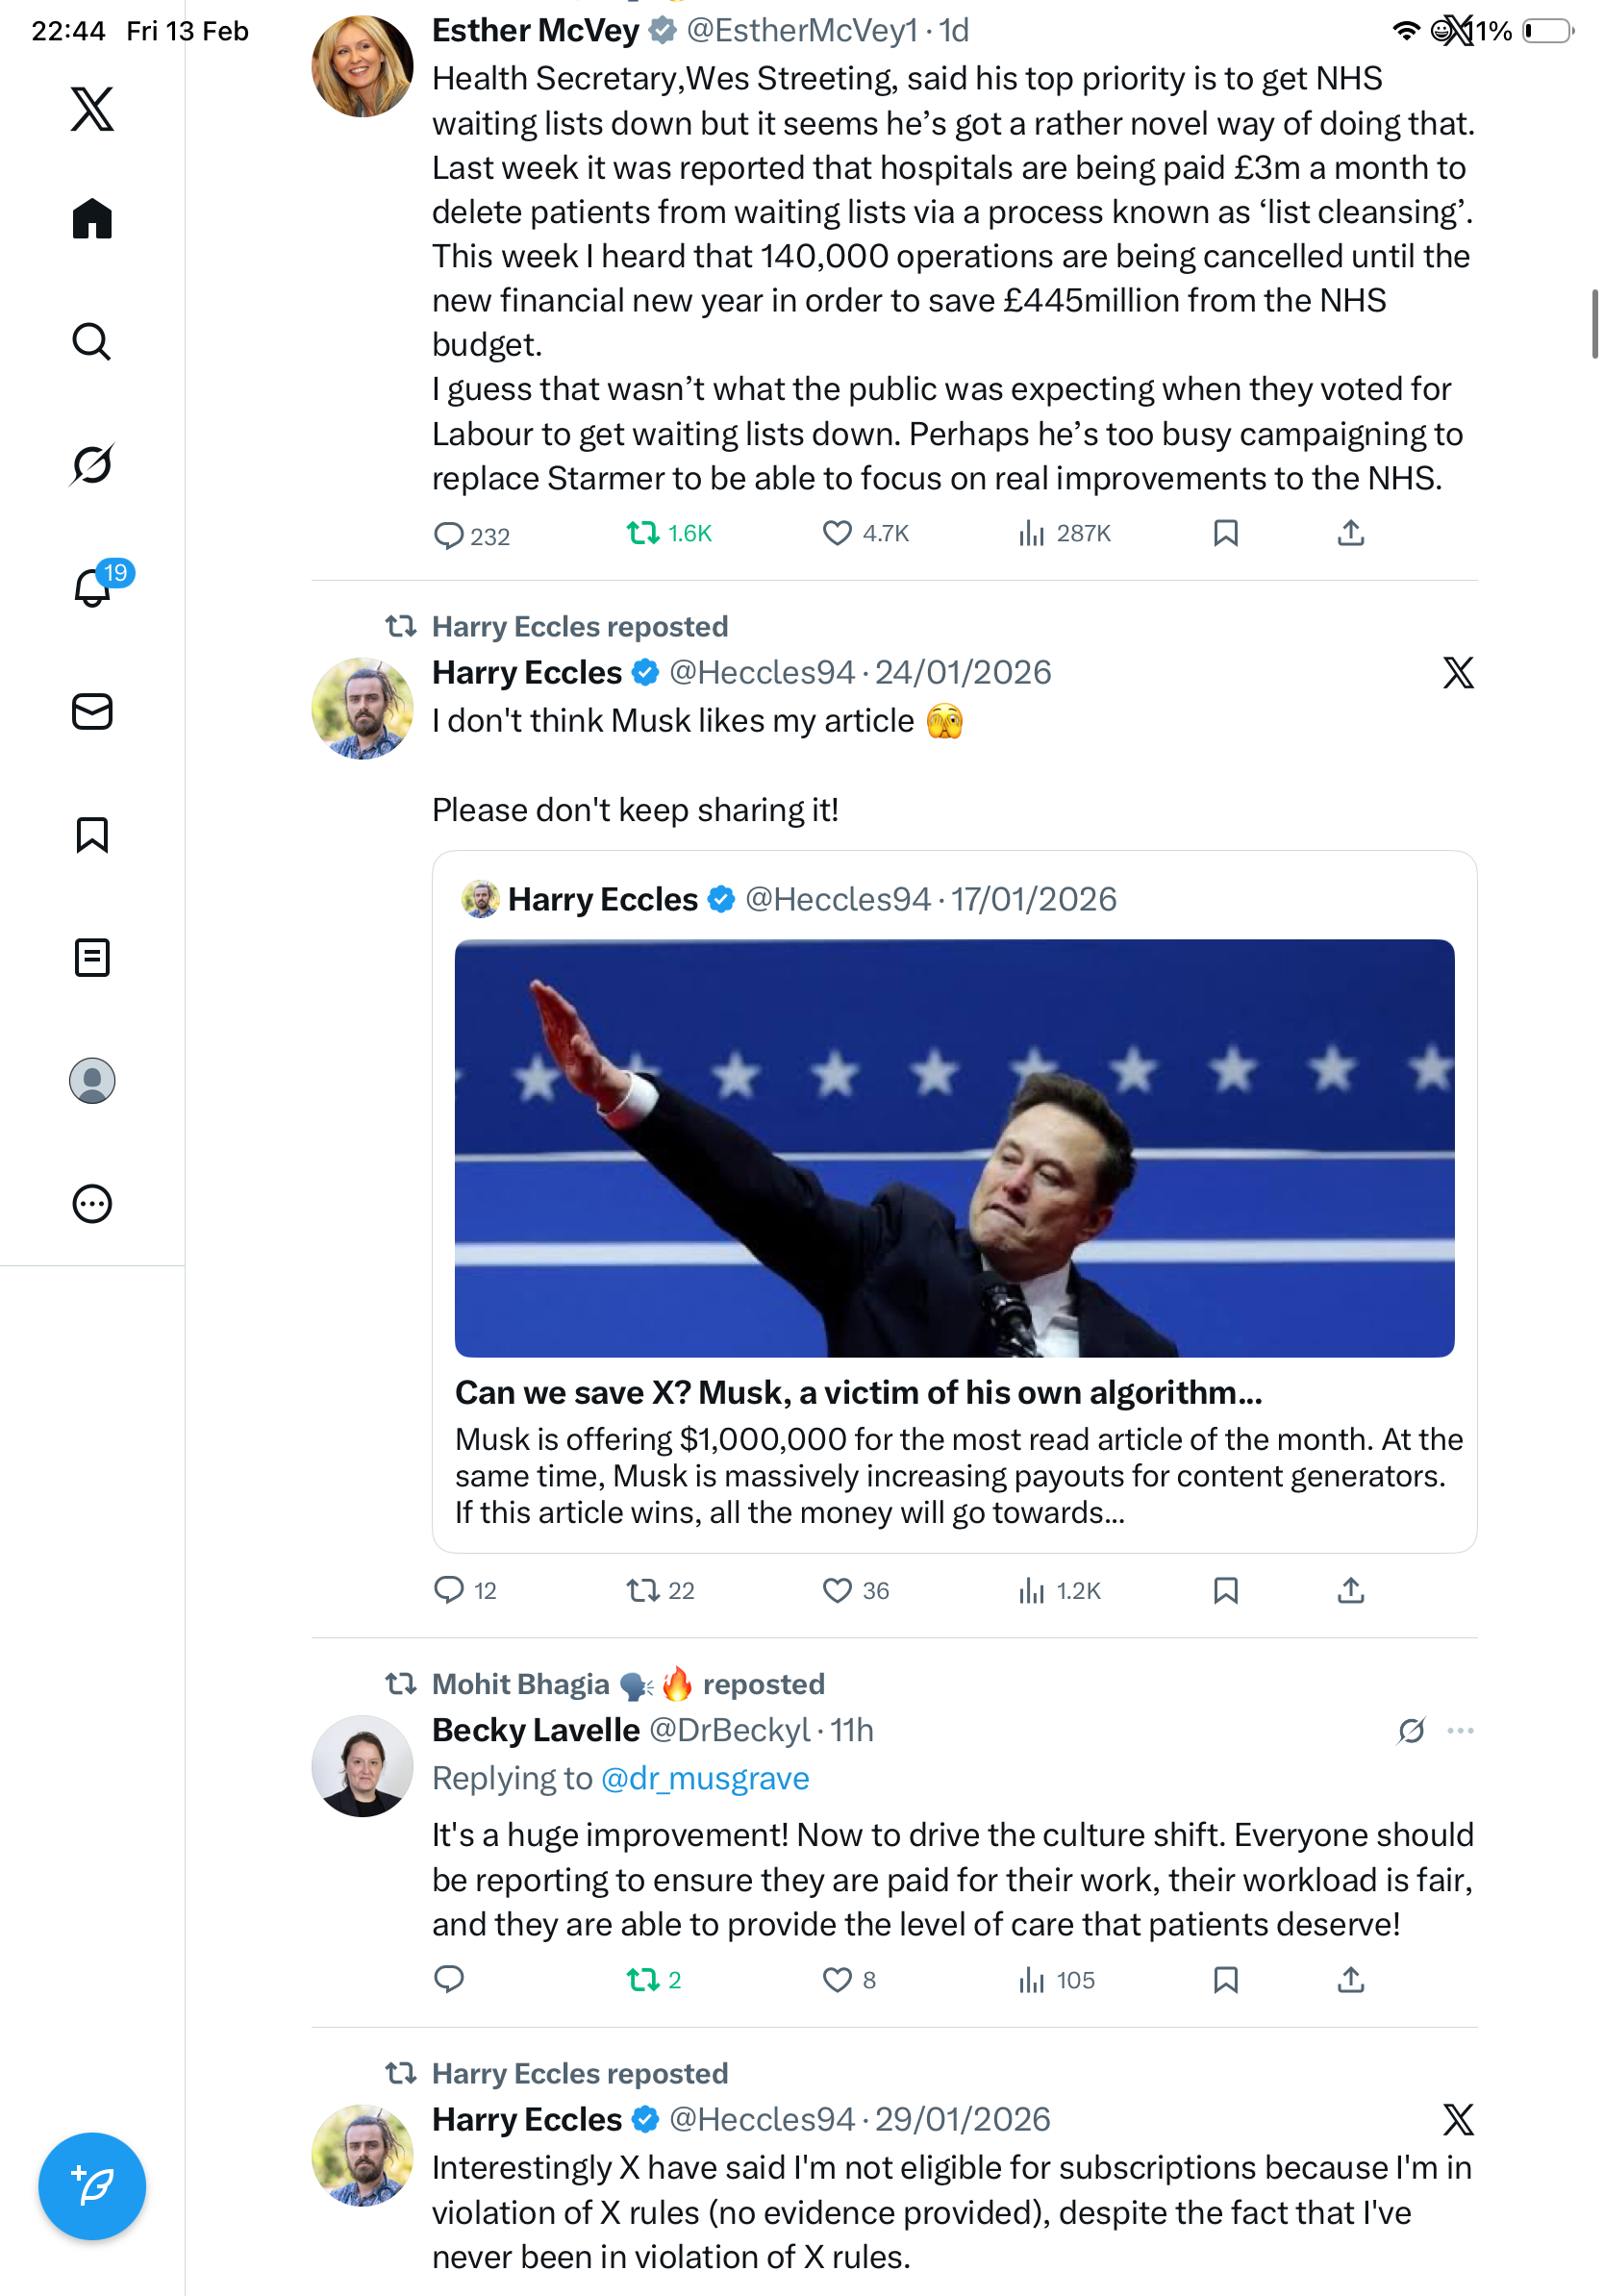Like Esther McVey's NHS post
This screenshot has height=2296, width=1604.
pyautogui.click(x=837, y=533)
